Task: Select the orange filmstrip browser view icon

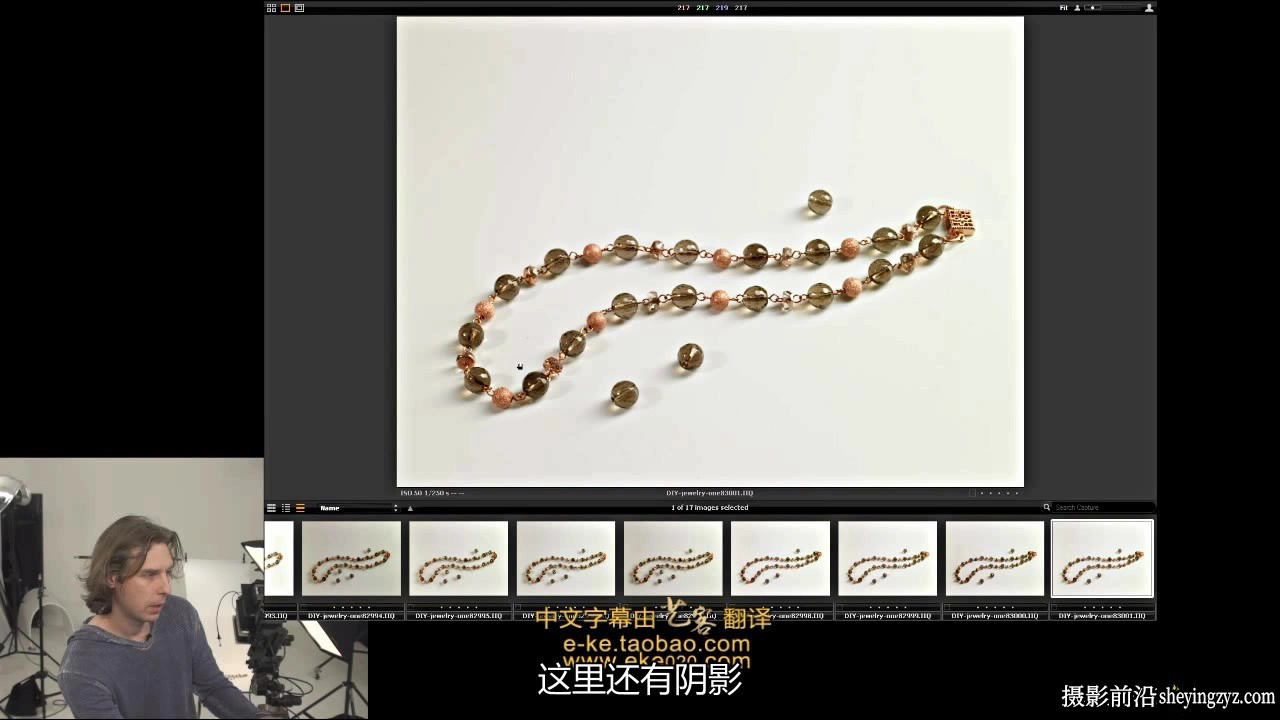Action: (300, 508)
